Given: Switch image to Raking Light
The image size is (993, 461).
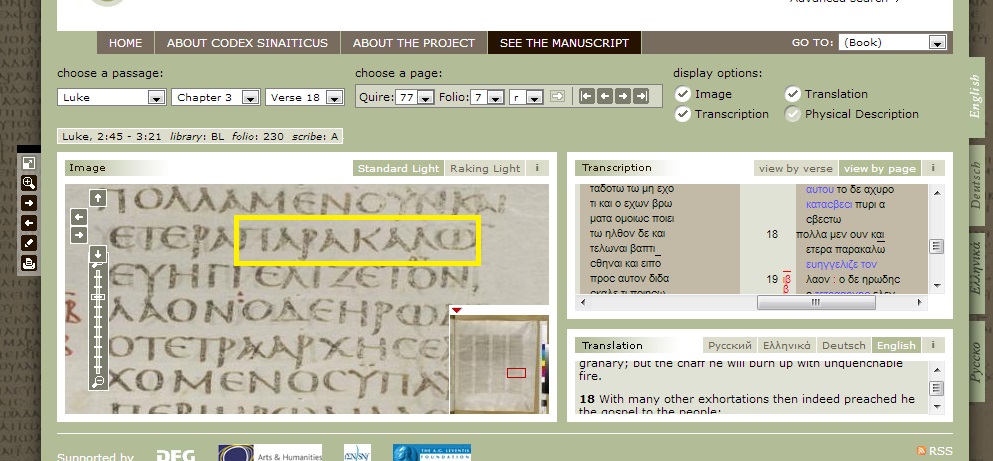Looking at the screenshot, I should 485,168.
